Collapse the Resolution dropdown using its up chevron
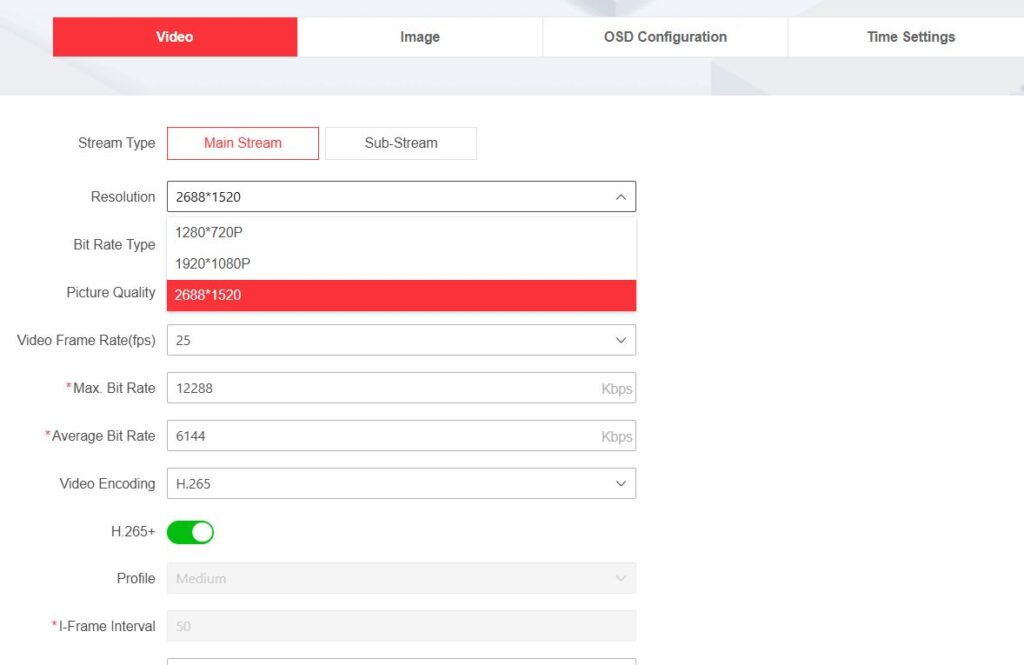 coord(620,197)
